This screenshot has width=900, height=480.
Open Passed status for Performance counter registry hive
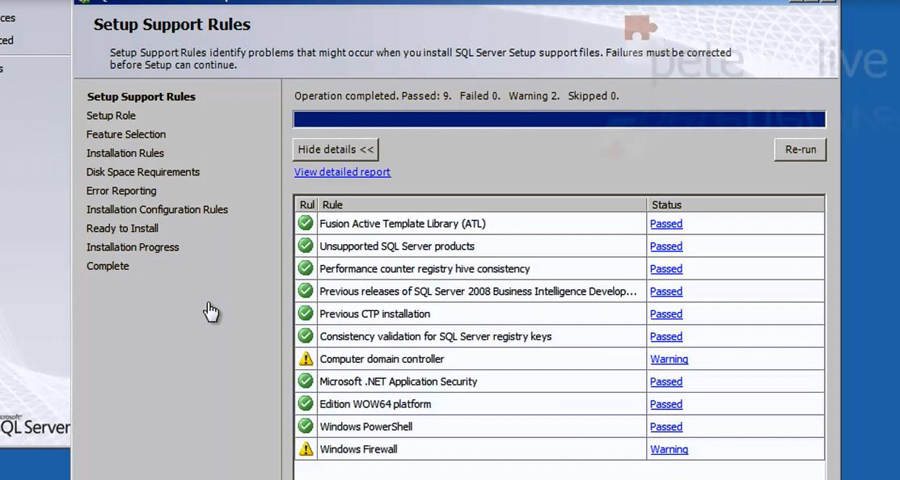click(666, 269)
